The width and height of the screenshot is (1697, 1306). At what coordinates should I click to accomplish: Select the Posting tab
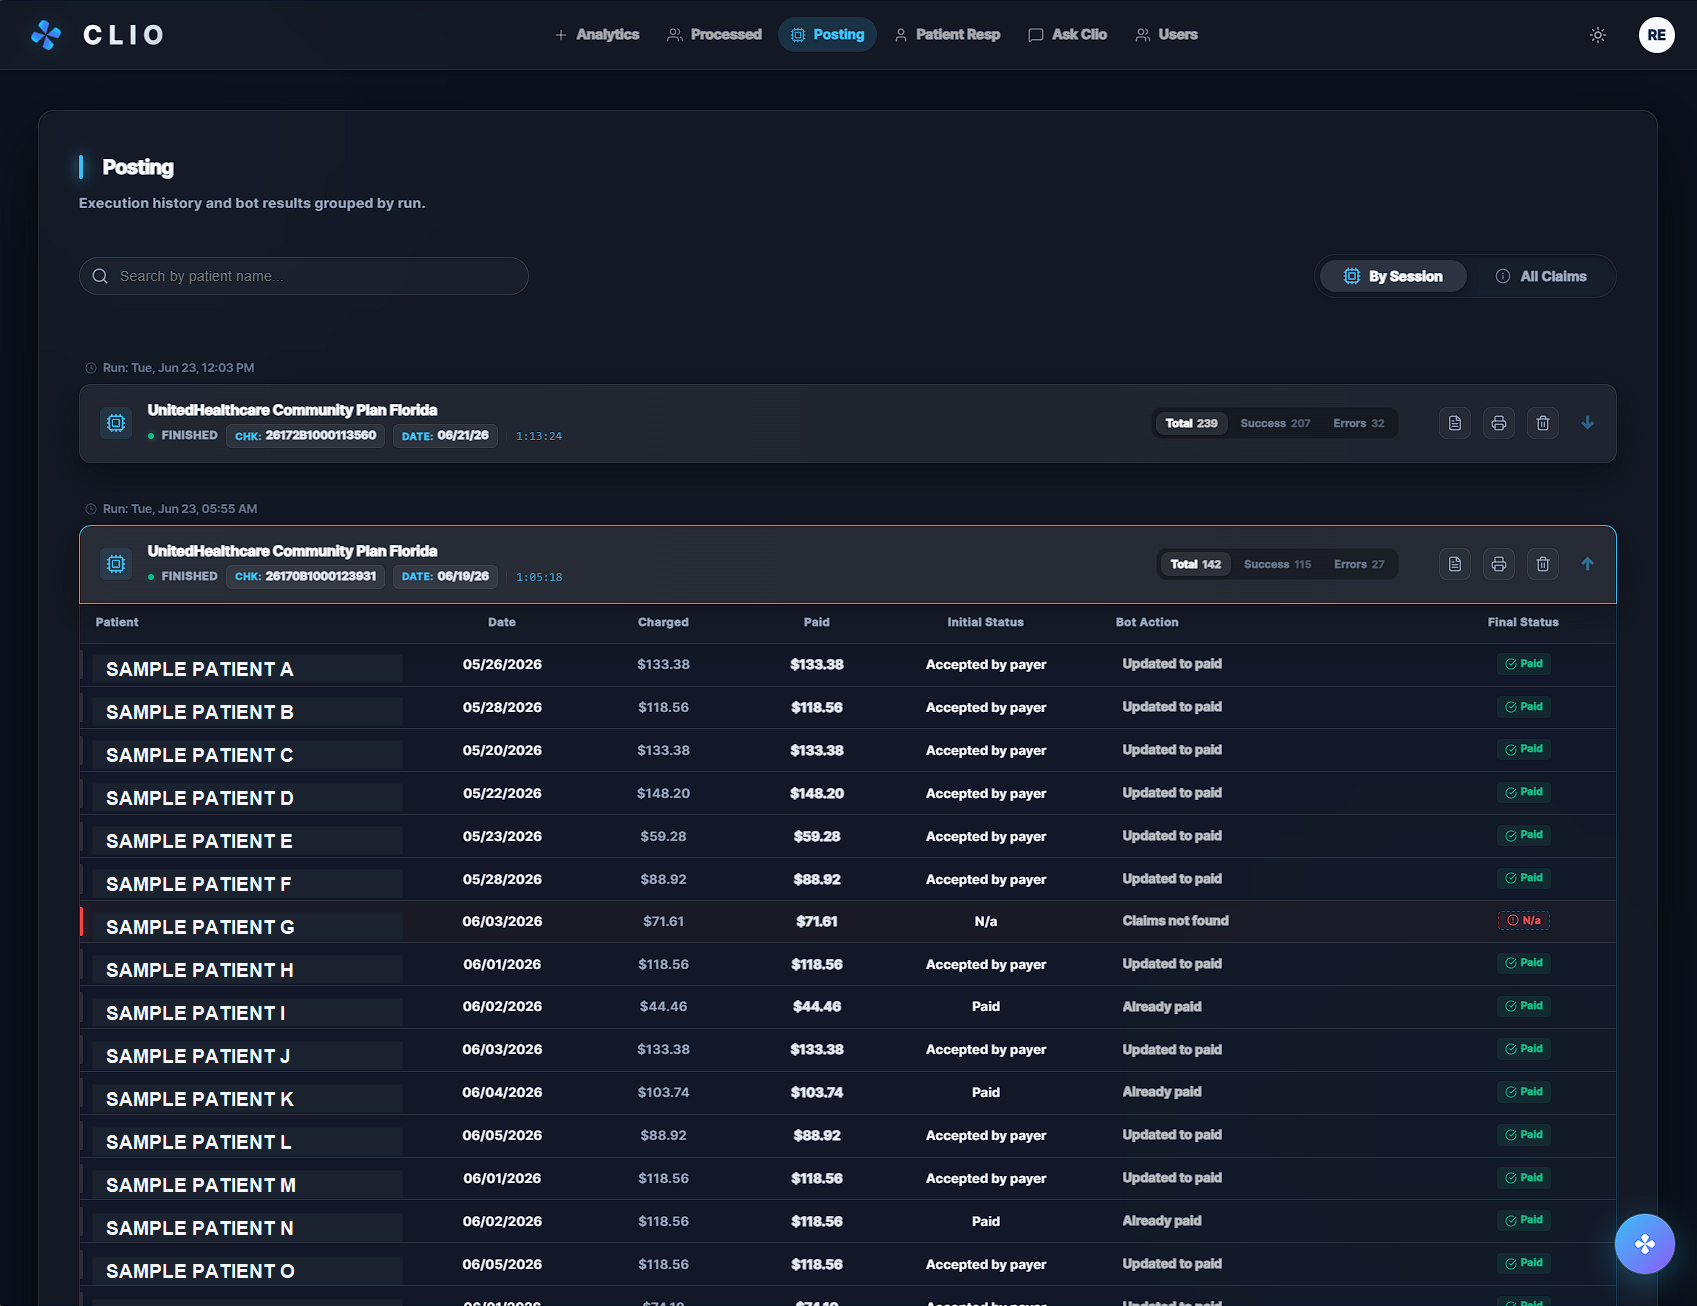[827, 35]
